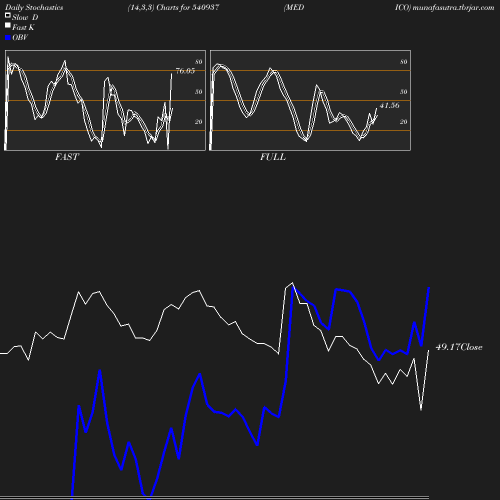
Task: Click the 50 level label in FULL chart
Action: 404,92
